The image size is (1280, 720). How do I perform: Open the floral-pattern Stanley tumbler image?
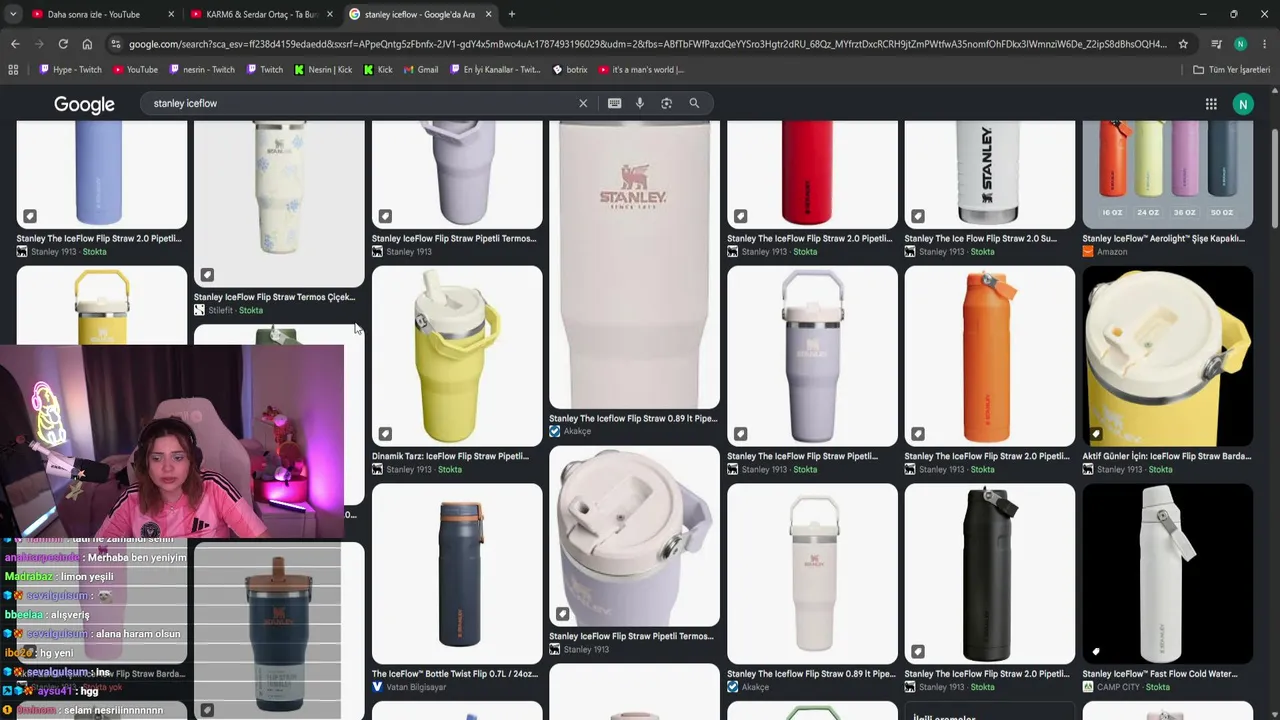[x=279, y=203]
